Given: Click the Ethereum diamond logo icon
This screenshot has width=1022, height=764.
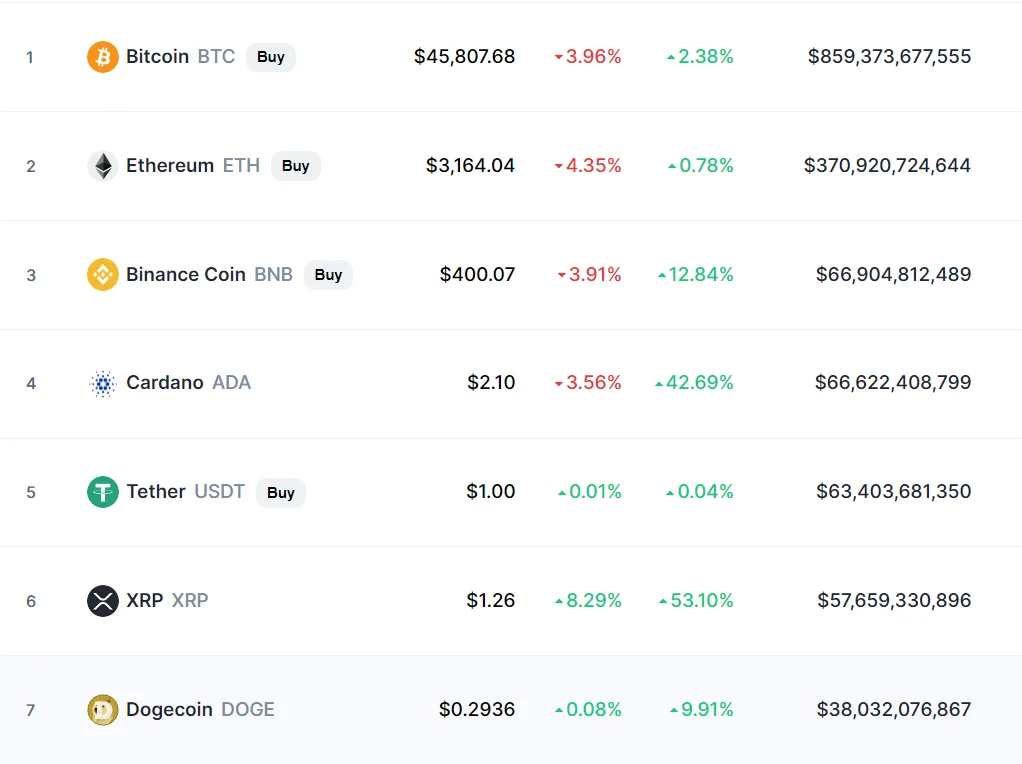Looking at the screenshot, I should 103,166.
